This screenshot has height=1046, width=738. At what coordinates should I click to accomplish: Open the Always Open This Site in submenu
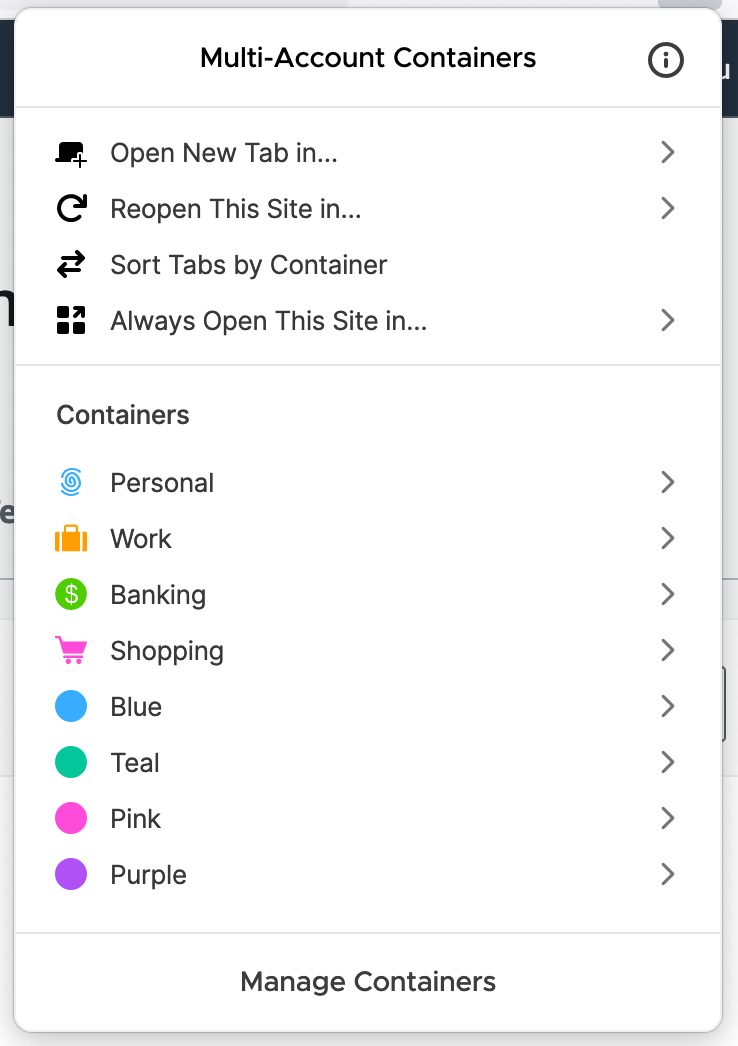click(x=667, y=320)
